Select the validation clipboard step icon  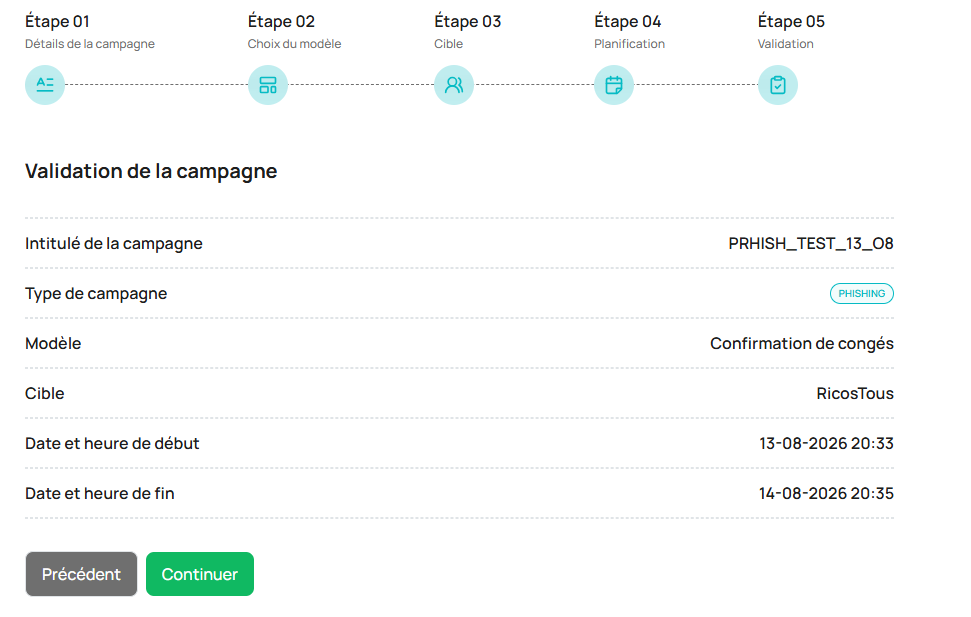pos(778,85)
